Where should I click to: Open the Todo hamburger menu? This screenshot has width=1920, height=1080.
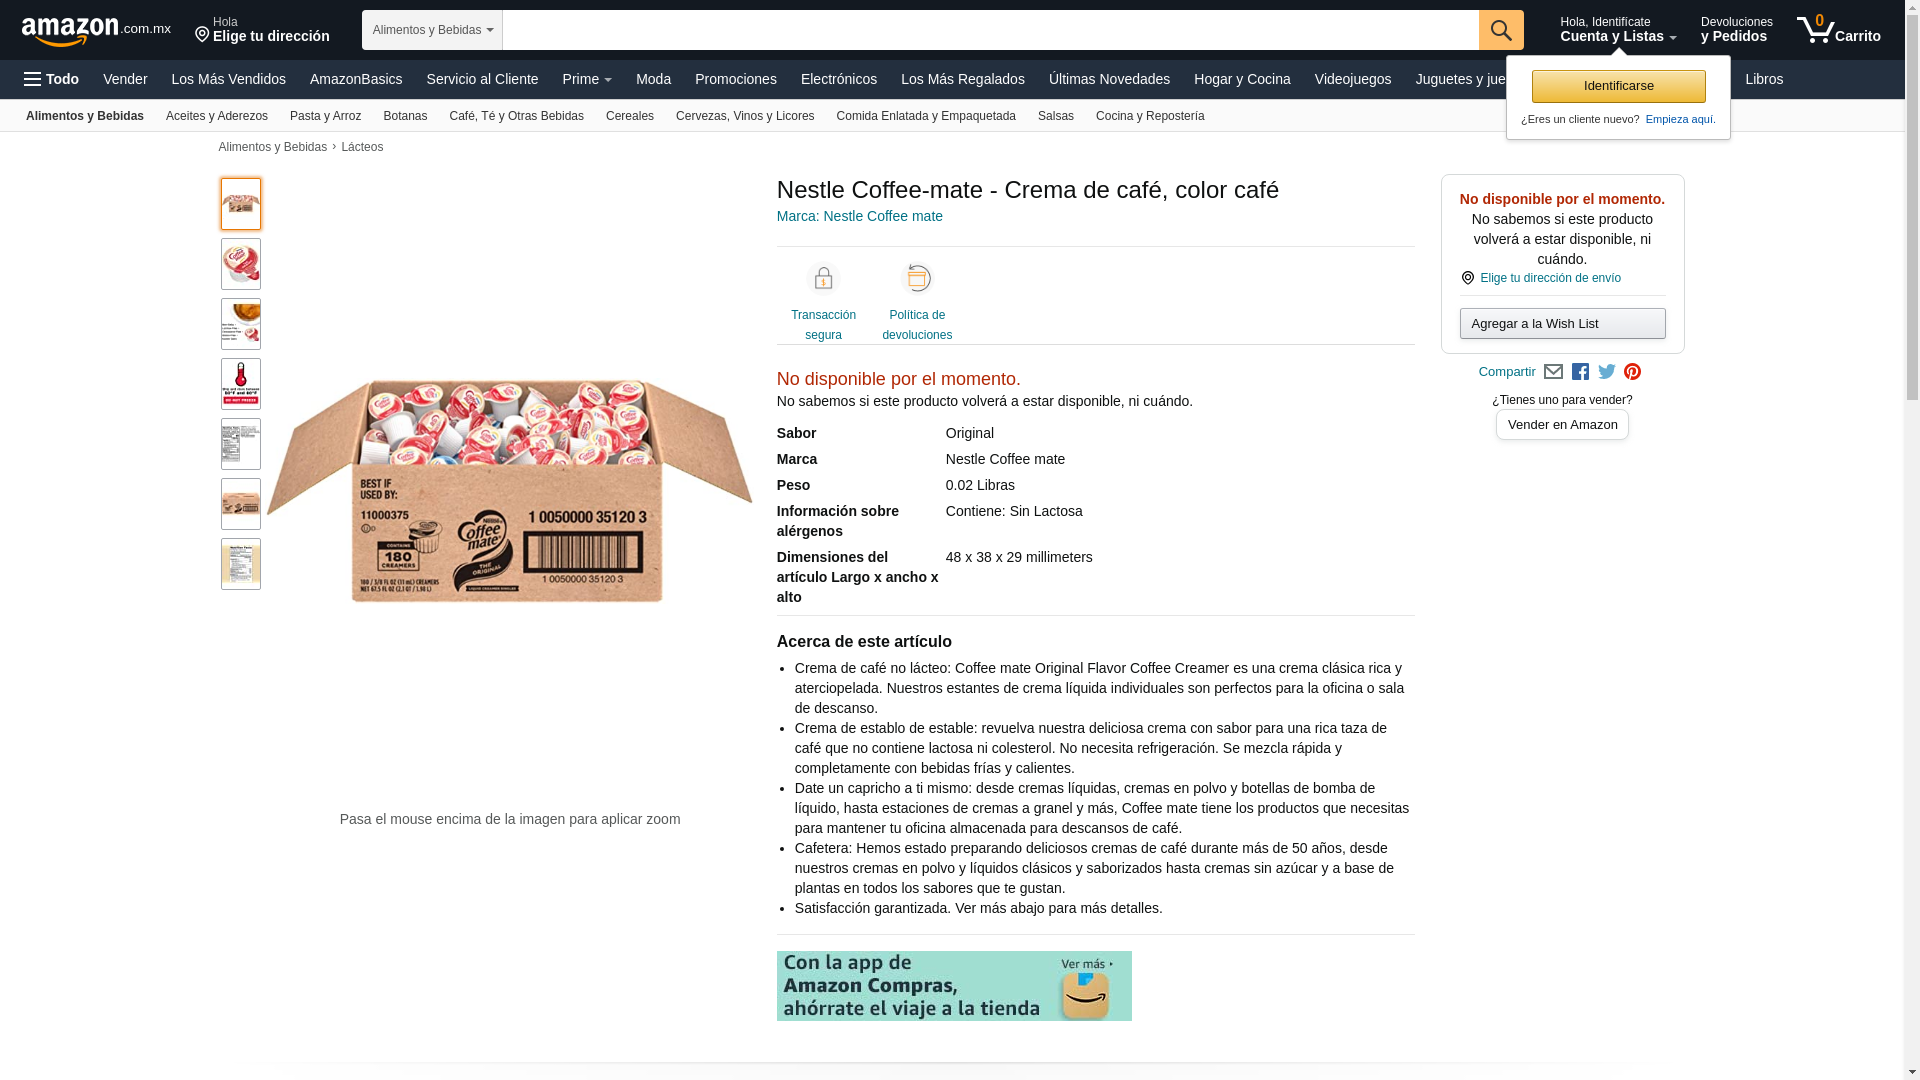coord(51,79)
